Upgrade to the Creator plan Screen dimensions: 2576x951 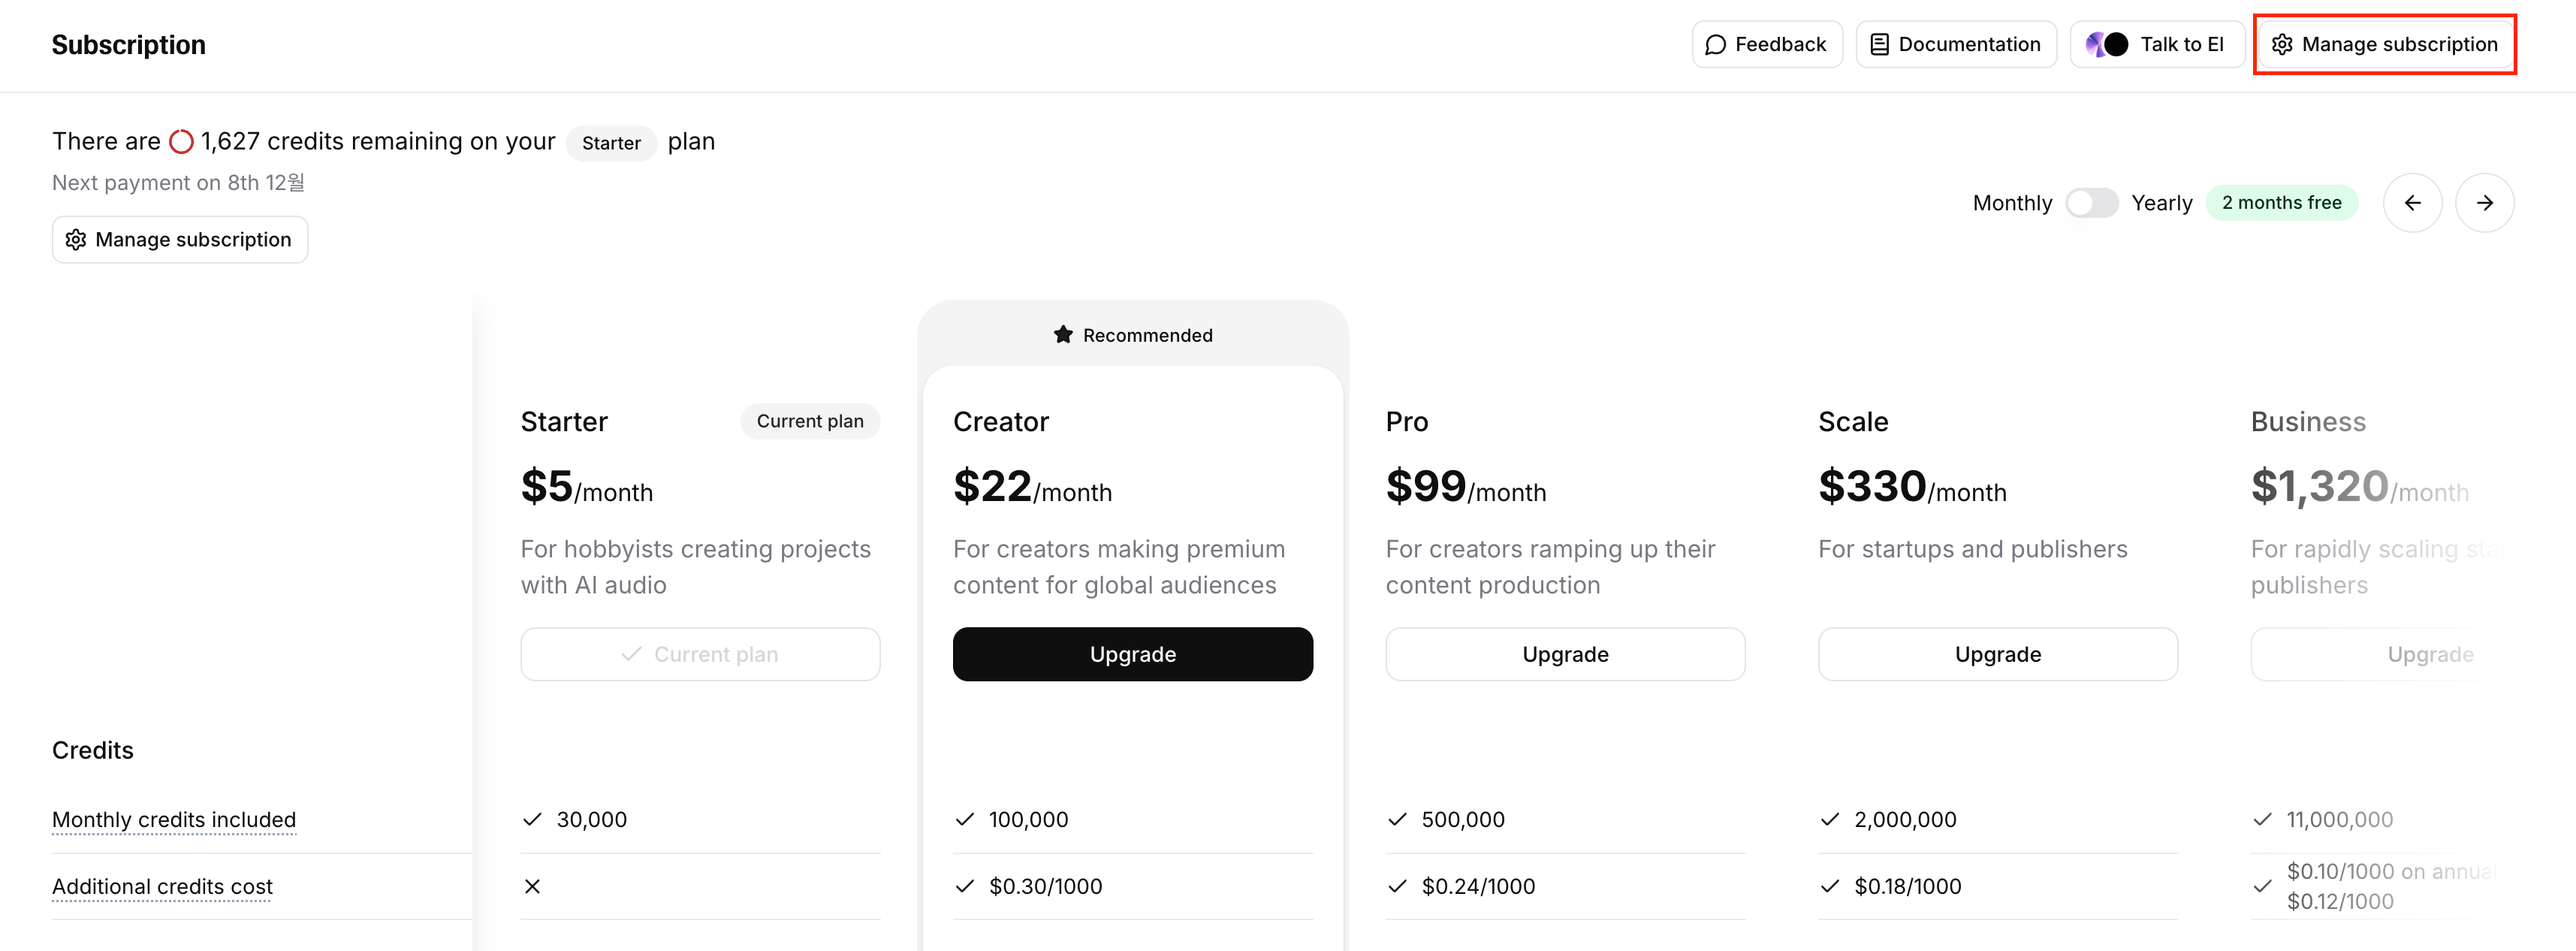1132,654
